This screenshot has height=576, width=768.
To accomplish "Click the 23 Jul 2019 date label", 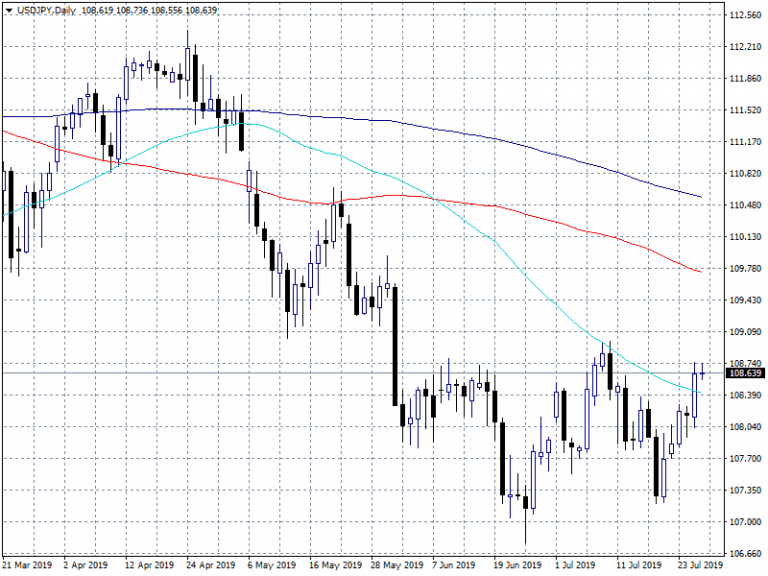I will pyautogui.click(x=701, y=565).
